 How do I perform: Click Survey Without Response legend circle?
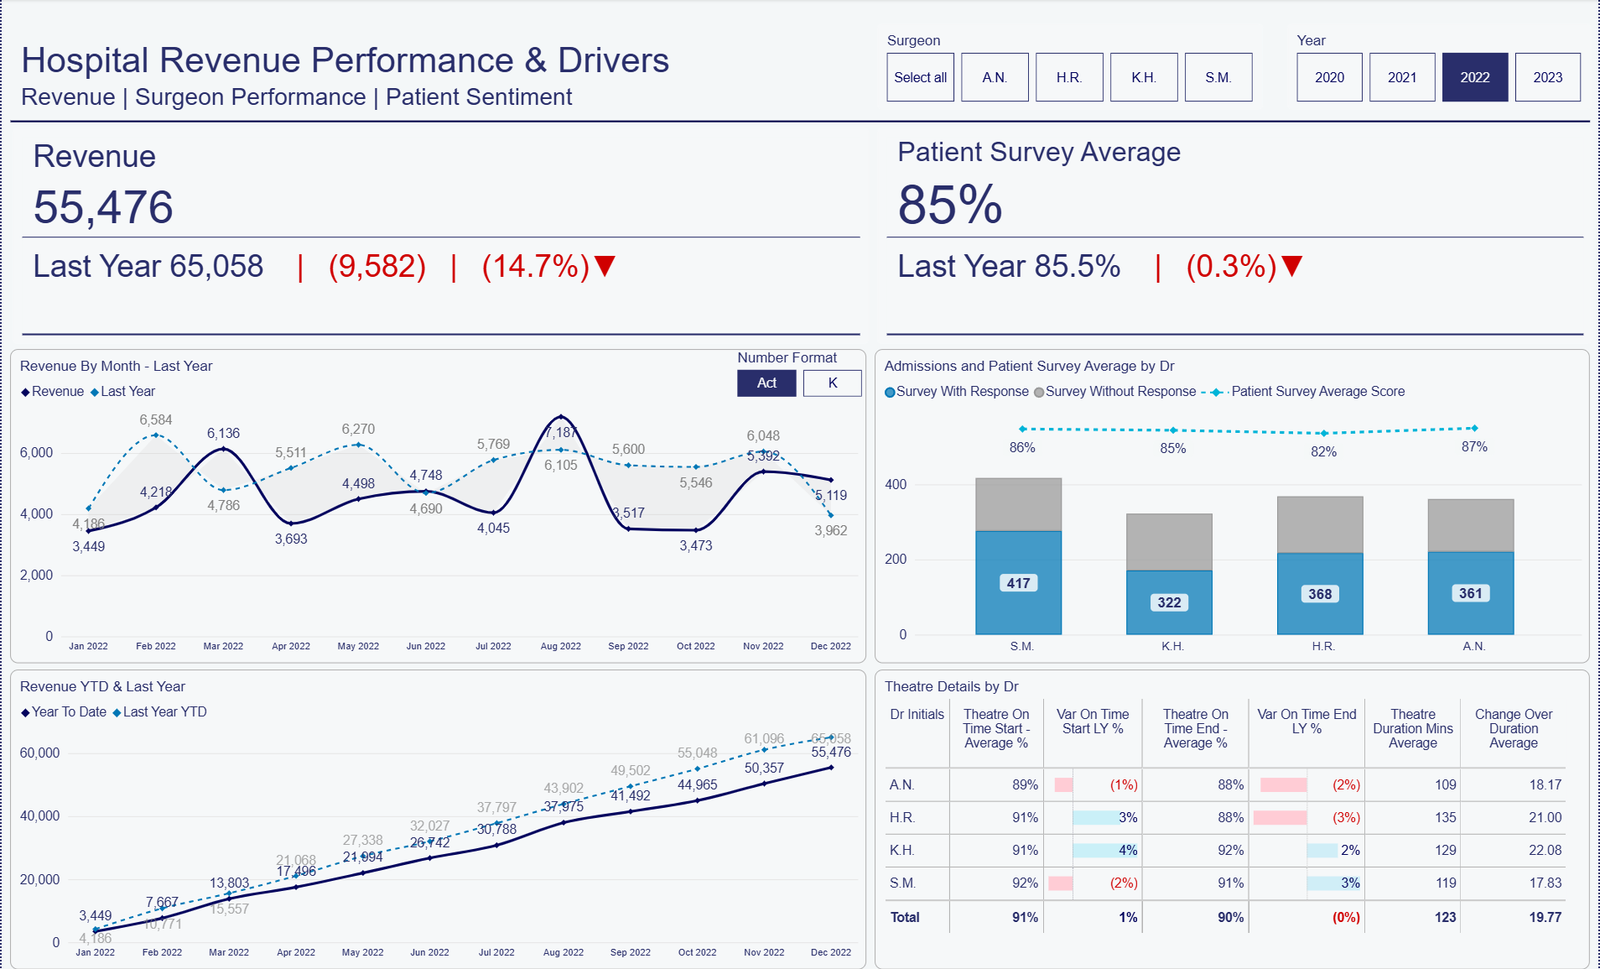pyautogui.click(x=1039, y=392)
